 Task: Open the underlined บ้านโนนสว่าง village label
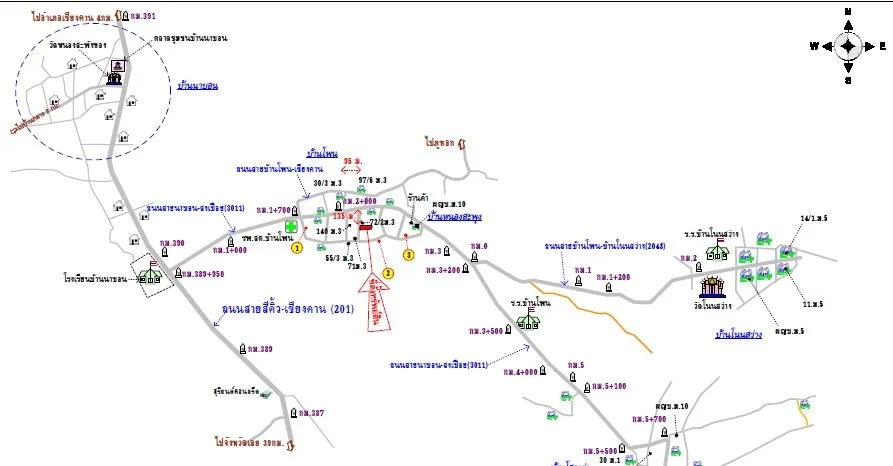pos(738,334)
